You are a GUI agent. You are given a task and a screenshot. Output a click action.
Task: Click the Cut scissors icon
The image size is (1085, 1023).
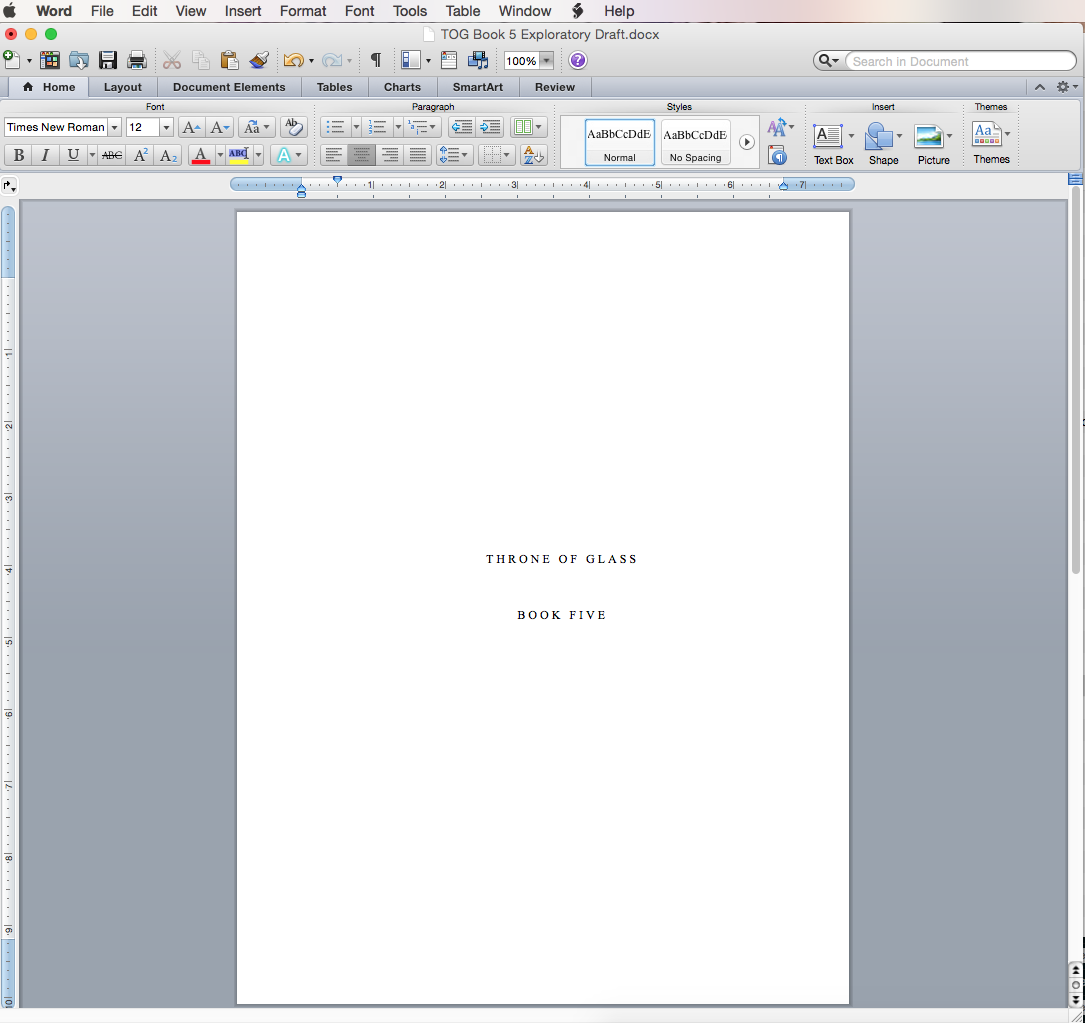[172, 60]
